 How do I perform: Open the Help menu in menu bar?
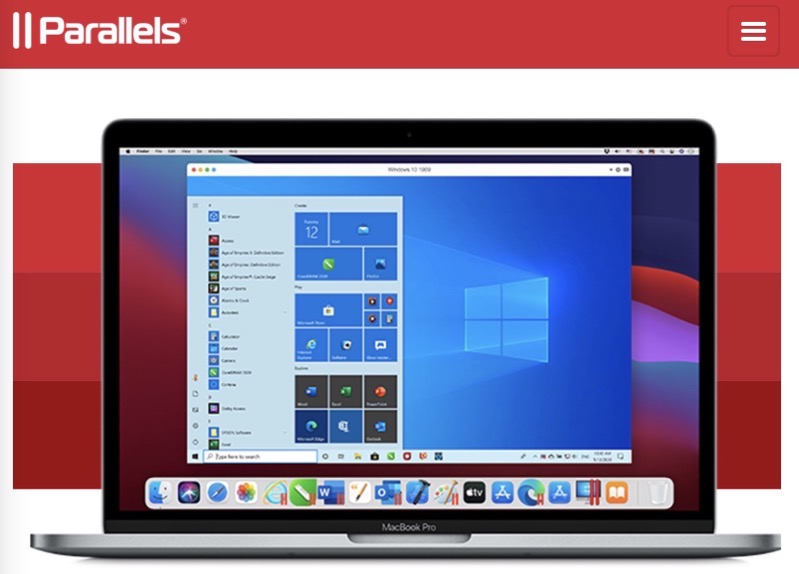(x=233, y=151)
